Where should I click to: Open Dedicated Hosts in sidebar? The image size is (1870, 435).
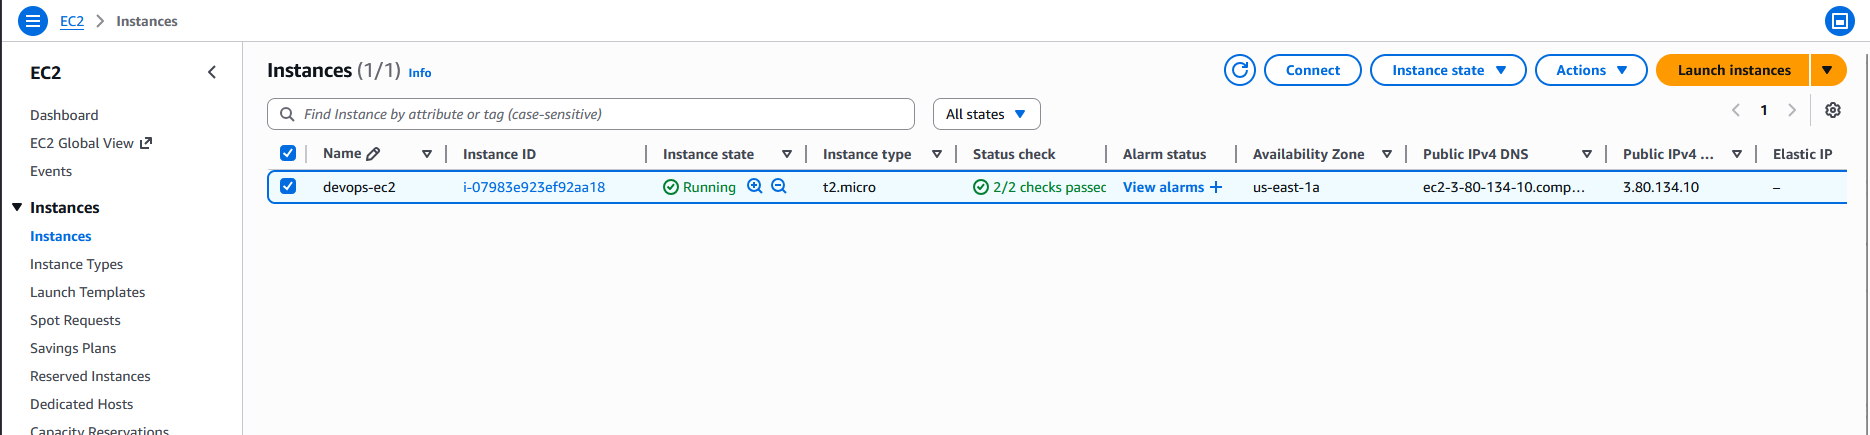pos(81,404)
